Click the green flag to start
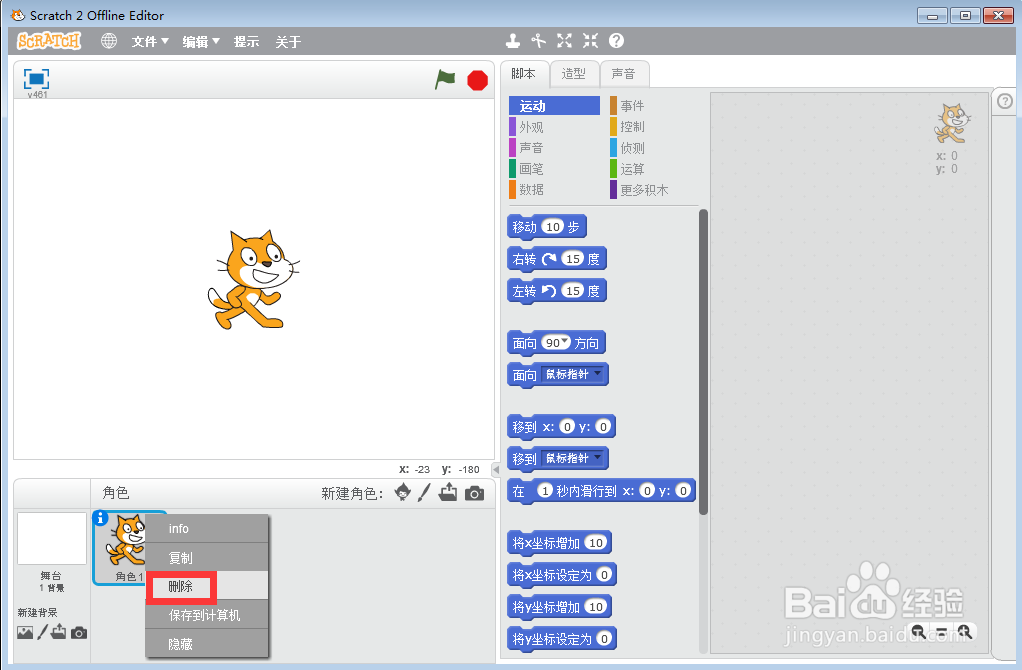Screen dimensions: 1022x670 click(445, 80)
